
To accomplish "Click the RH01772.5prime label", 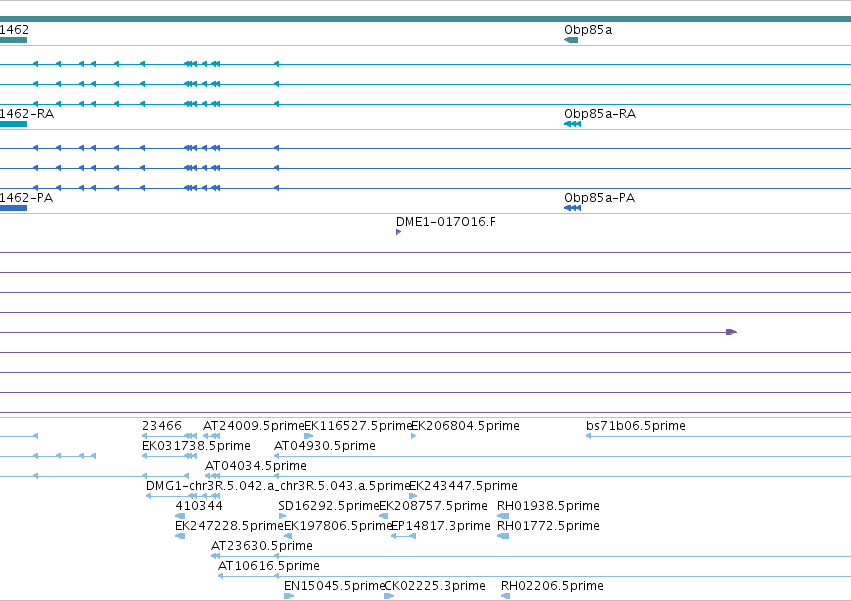I will [x=548, y=527].
